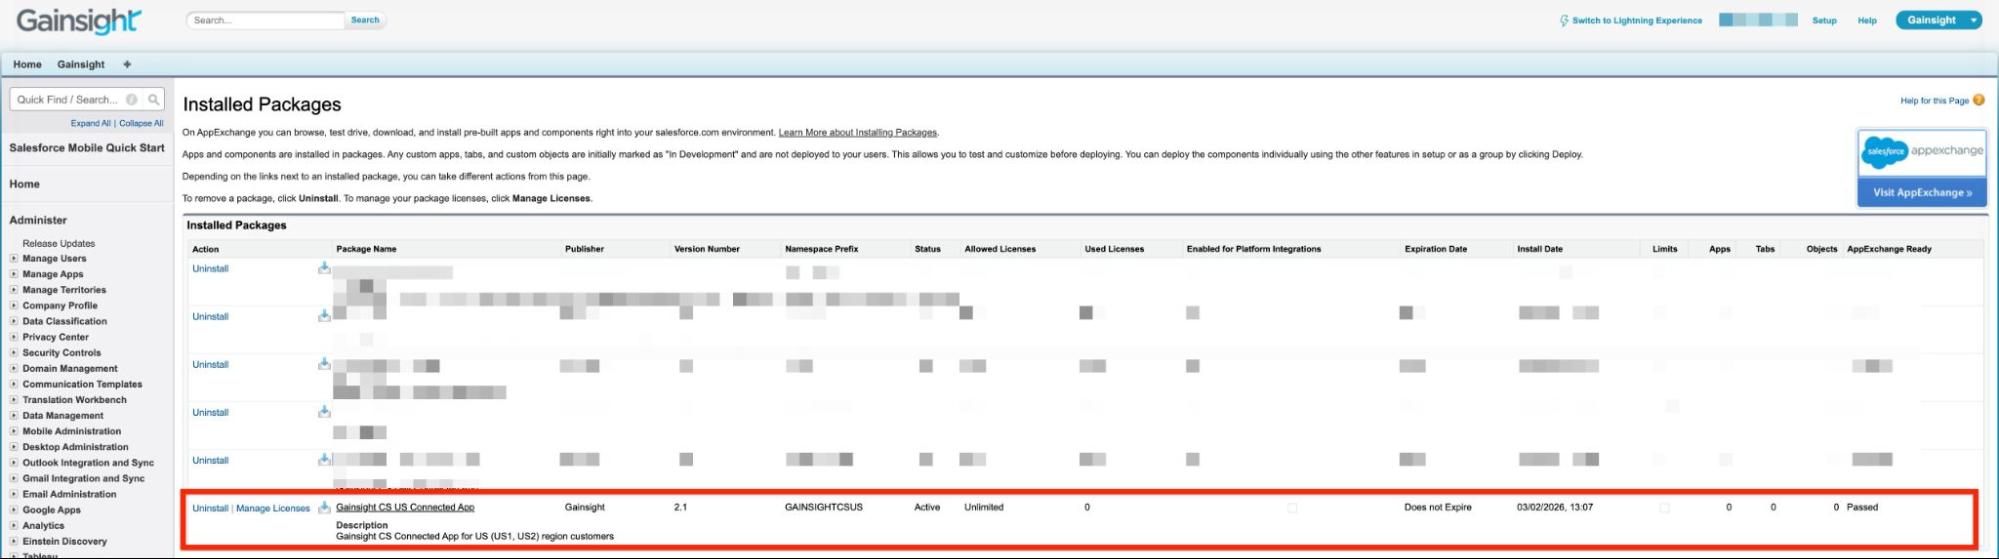The height and width of the screenshot is (559, 1999).
Task: Expand the Data Classification tree node
Action: [x=14, y=321]
